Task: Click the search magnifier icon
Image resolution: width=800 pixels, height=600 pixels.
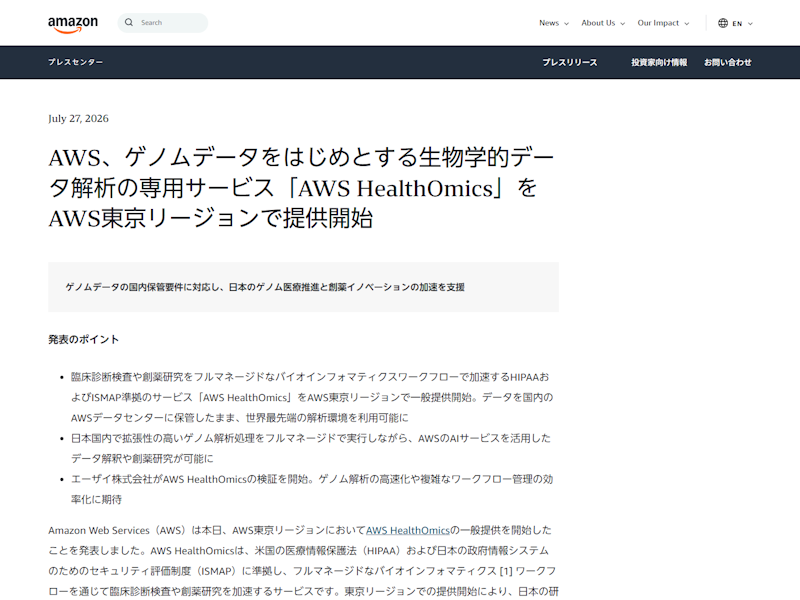Action: 129,22
